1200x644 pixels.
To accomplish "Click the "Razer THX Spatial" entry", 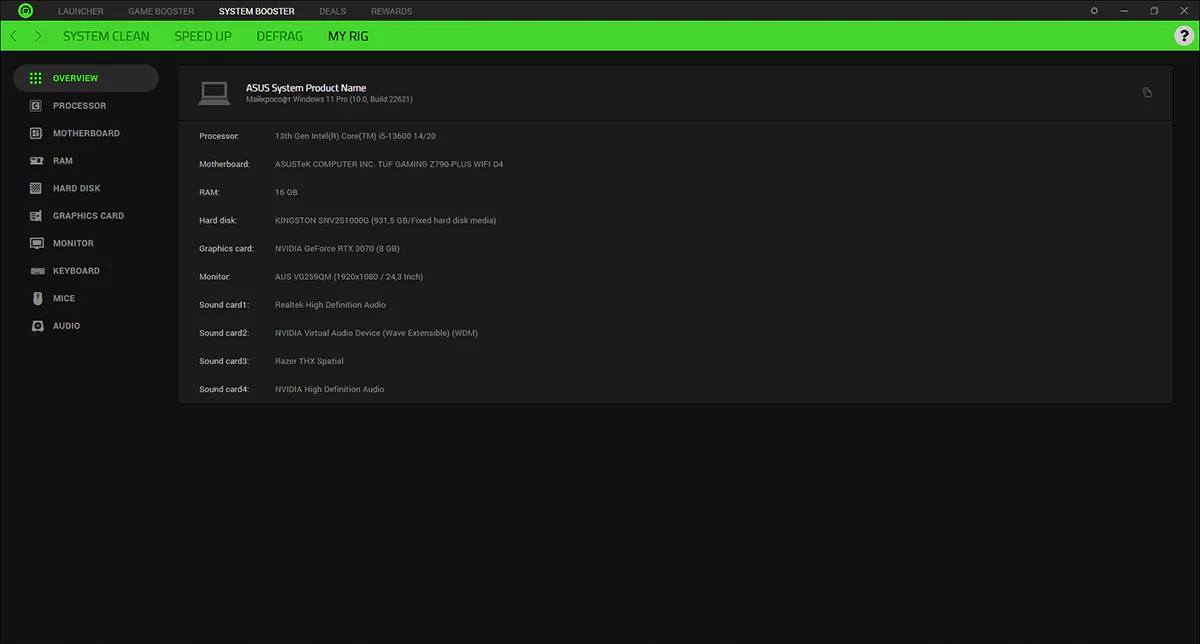I will tap(309, 361).
